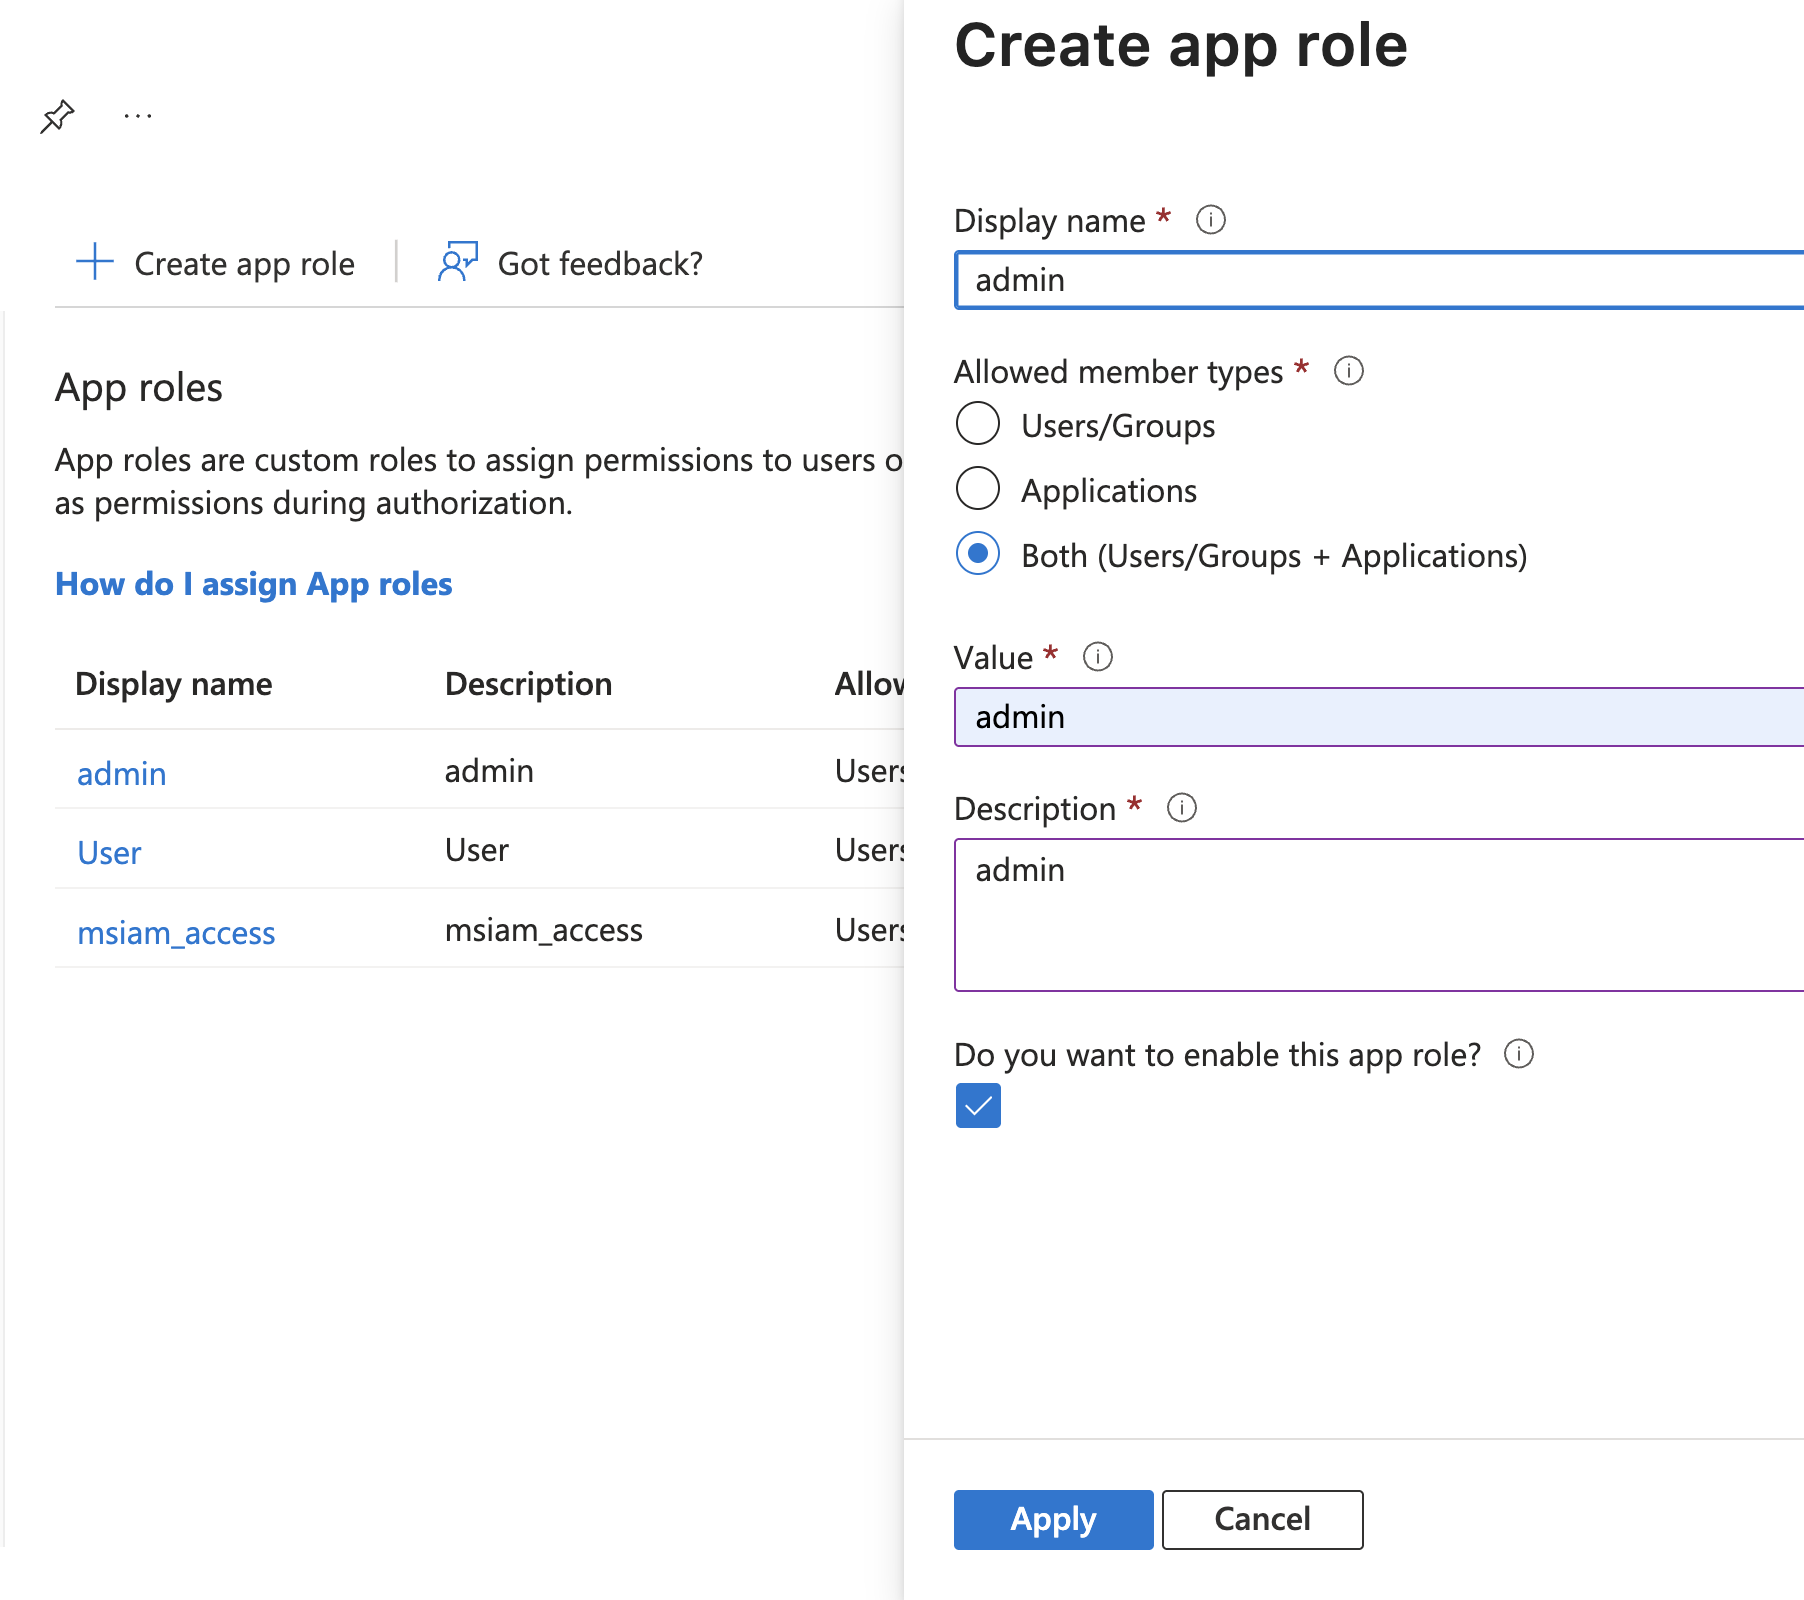The image size is (1804, 1600).
Task: Focus the Display name input field
Action: 1379,280
